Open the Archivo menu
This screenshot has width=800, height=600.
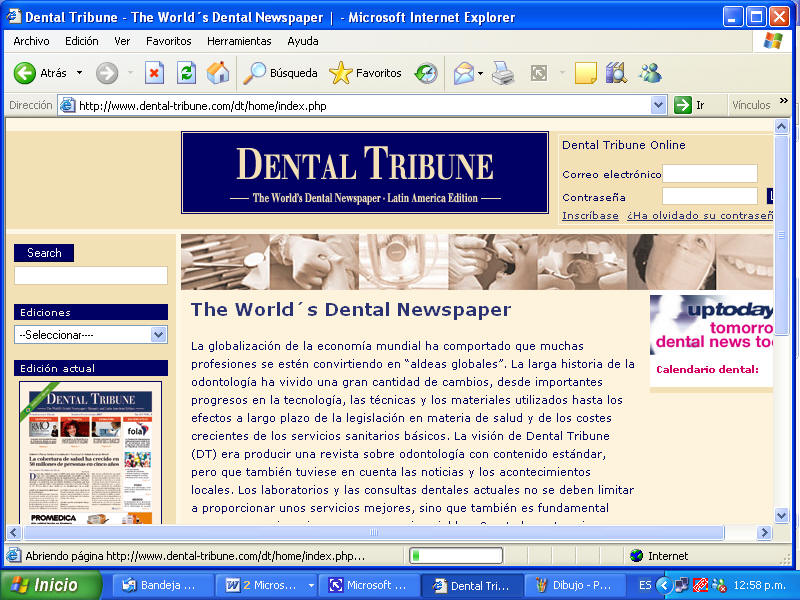pos(31,41)
